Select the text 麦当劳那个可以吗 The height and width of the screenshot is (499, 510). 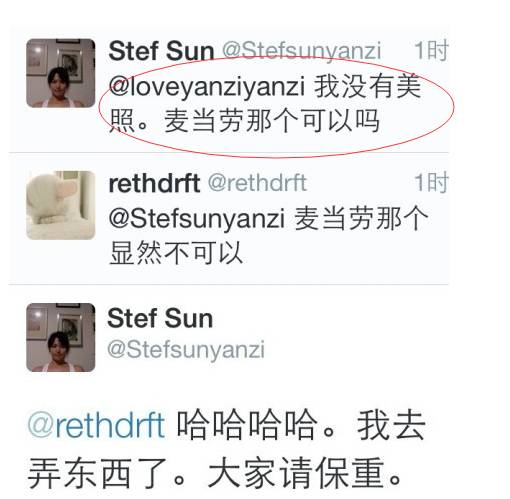pos(272,121)
